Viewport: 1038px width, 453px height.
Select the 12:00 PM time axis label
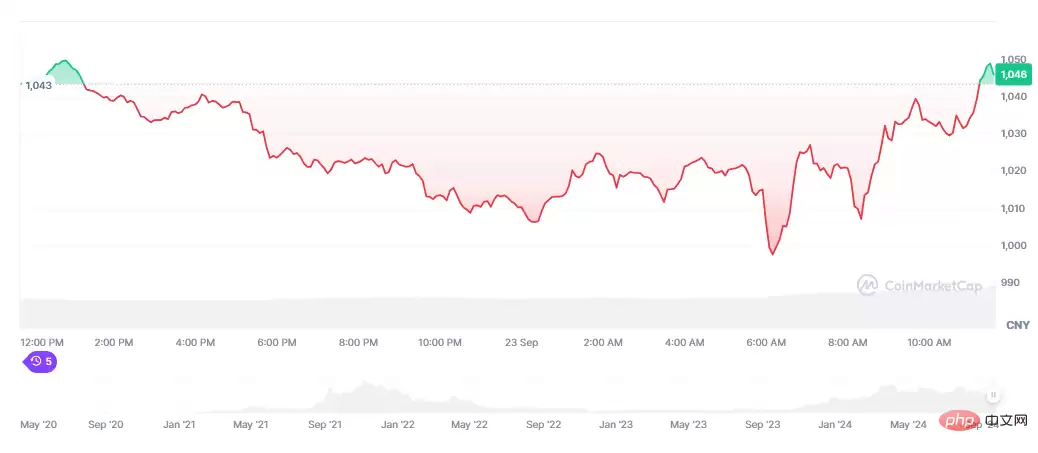(x=42, y=342)
